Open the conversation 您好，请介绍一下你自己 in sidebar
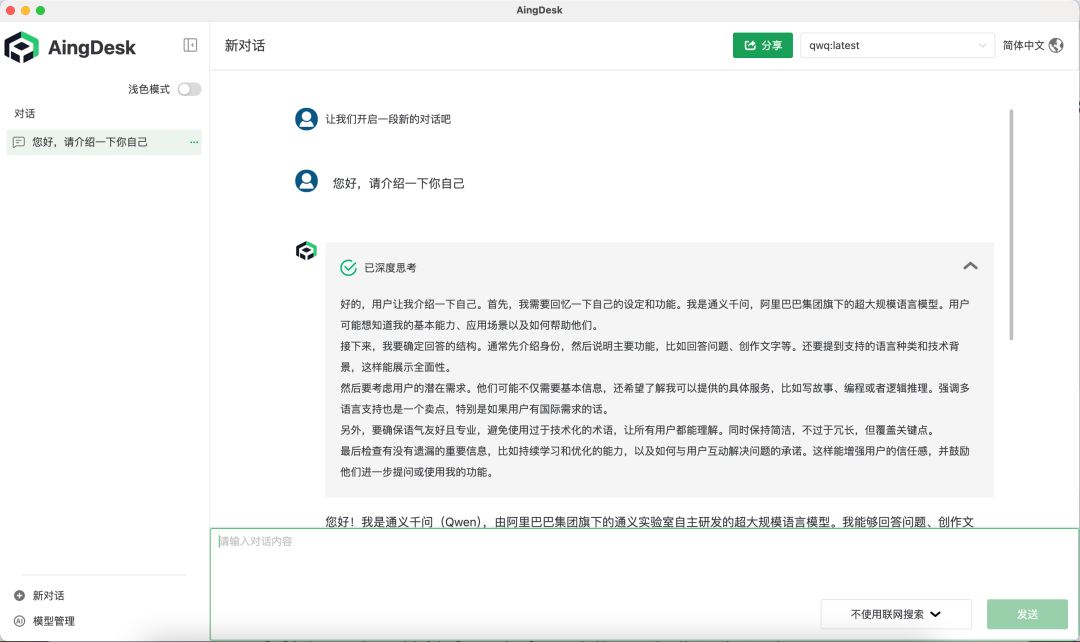Viewport: 1080px width, 642px height. coord(104,142)
